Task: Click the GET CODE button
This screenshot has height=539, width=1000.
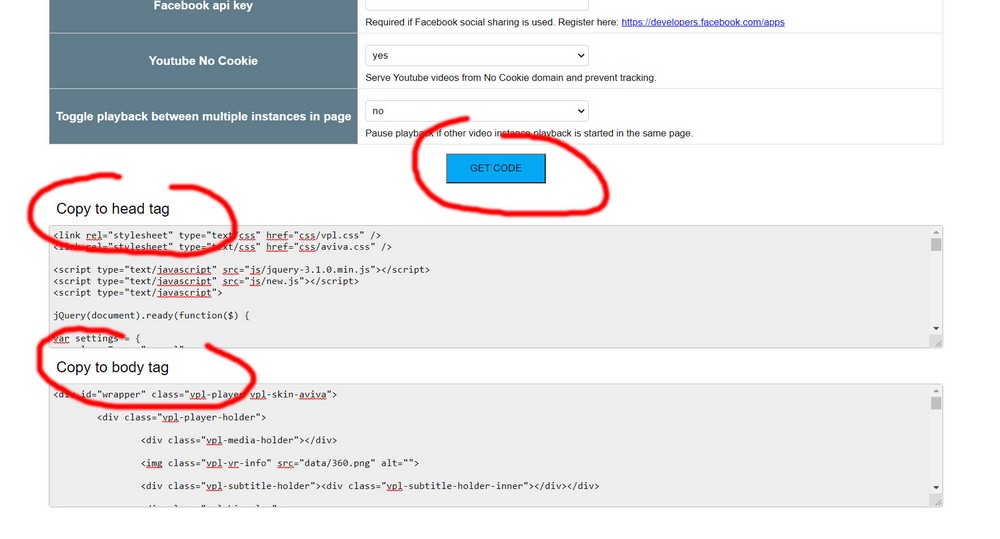Action: click(x=495, y=168)
